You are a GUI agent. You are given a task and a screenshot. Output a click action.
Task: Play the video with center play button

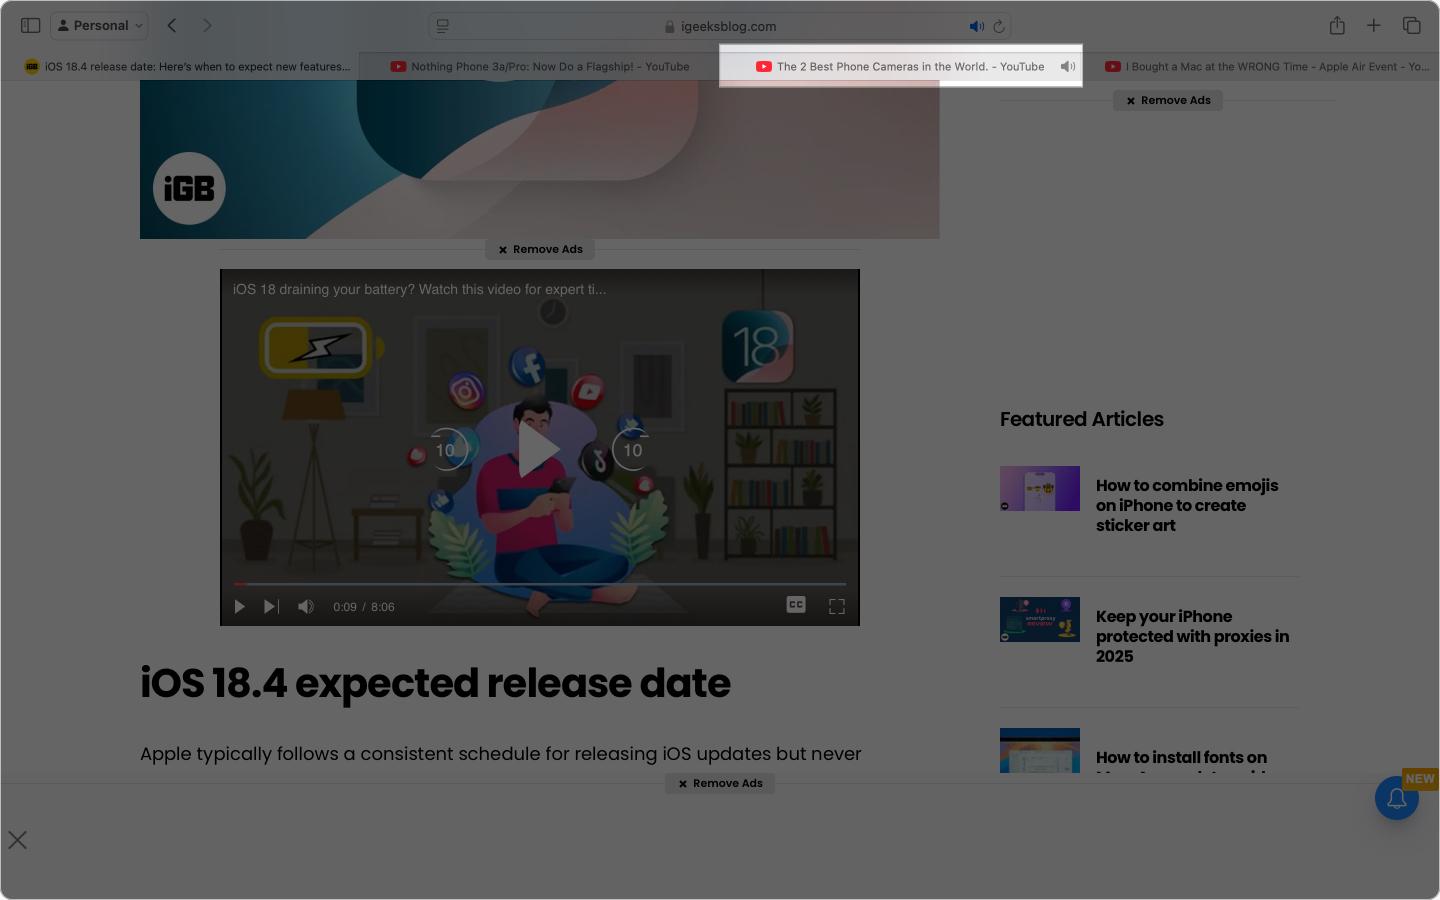pos(539,450)
